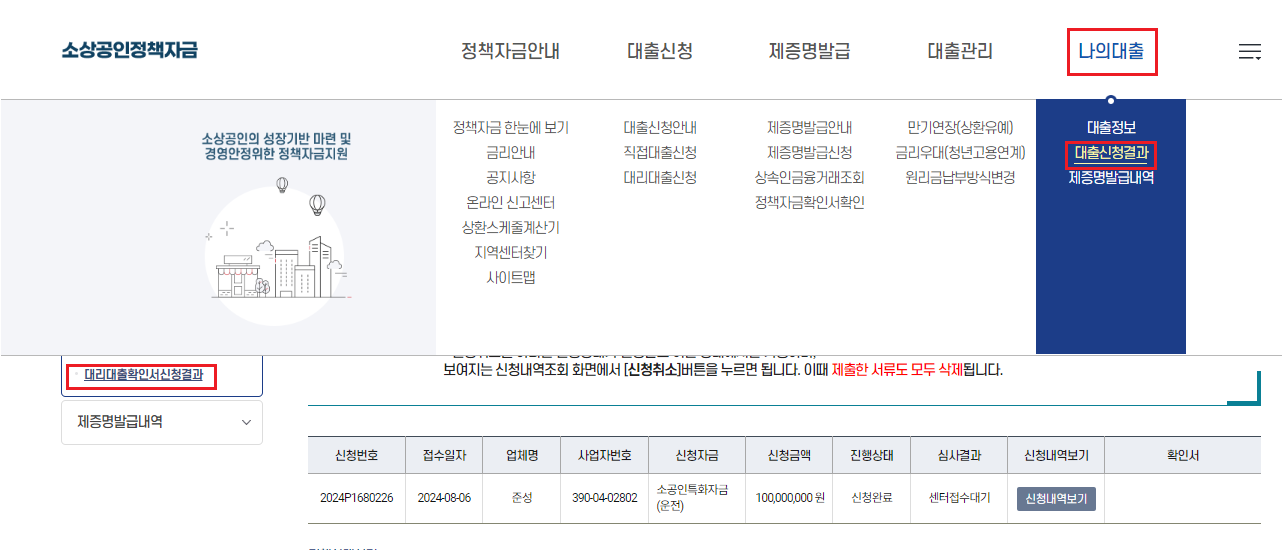This screenshot has width=1282, height=550.
Task: Open the 대출신청 top menu
Action: click(x=660, y=51)
